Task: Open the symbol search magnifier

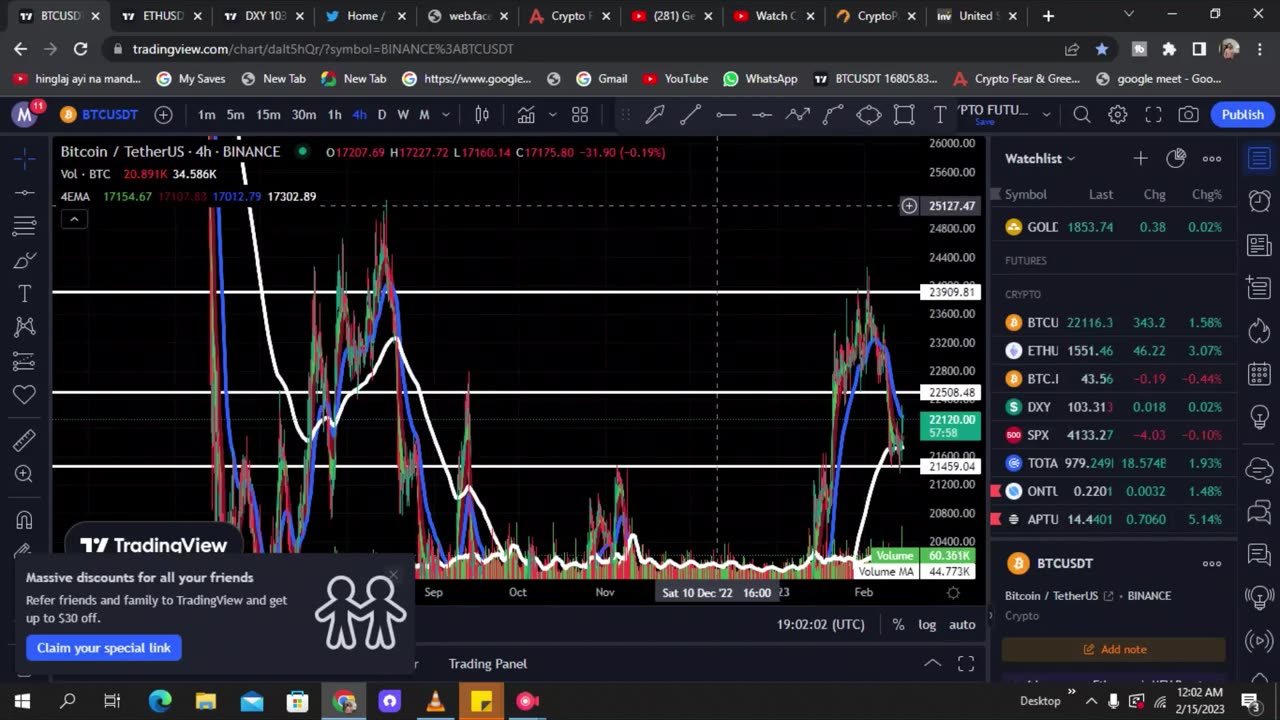Action: [1082, 115]
